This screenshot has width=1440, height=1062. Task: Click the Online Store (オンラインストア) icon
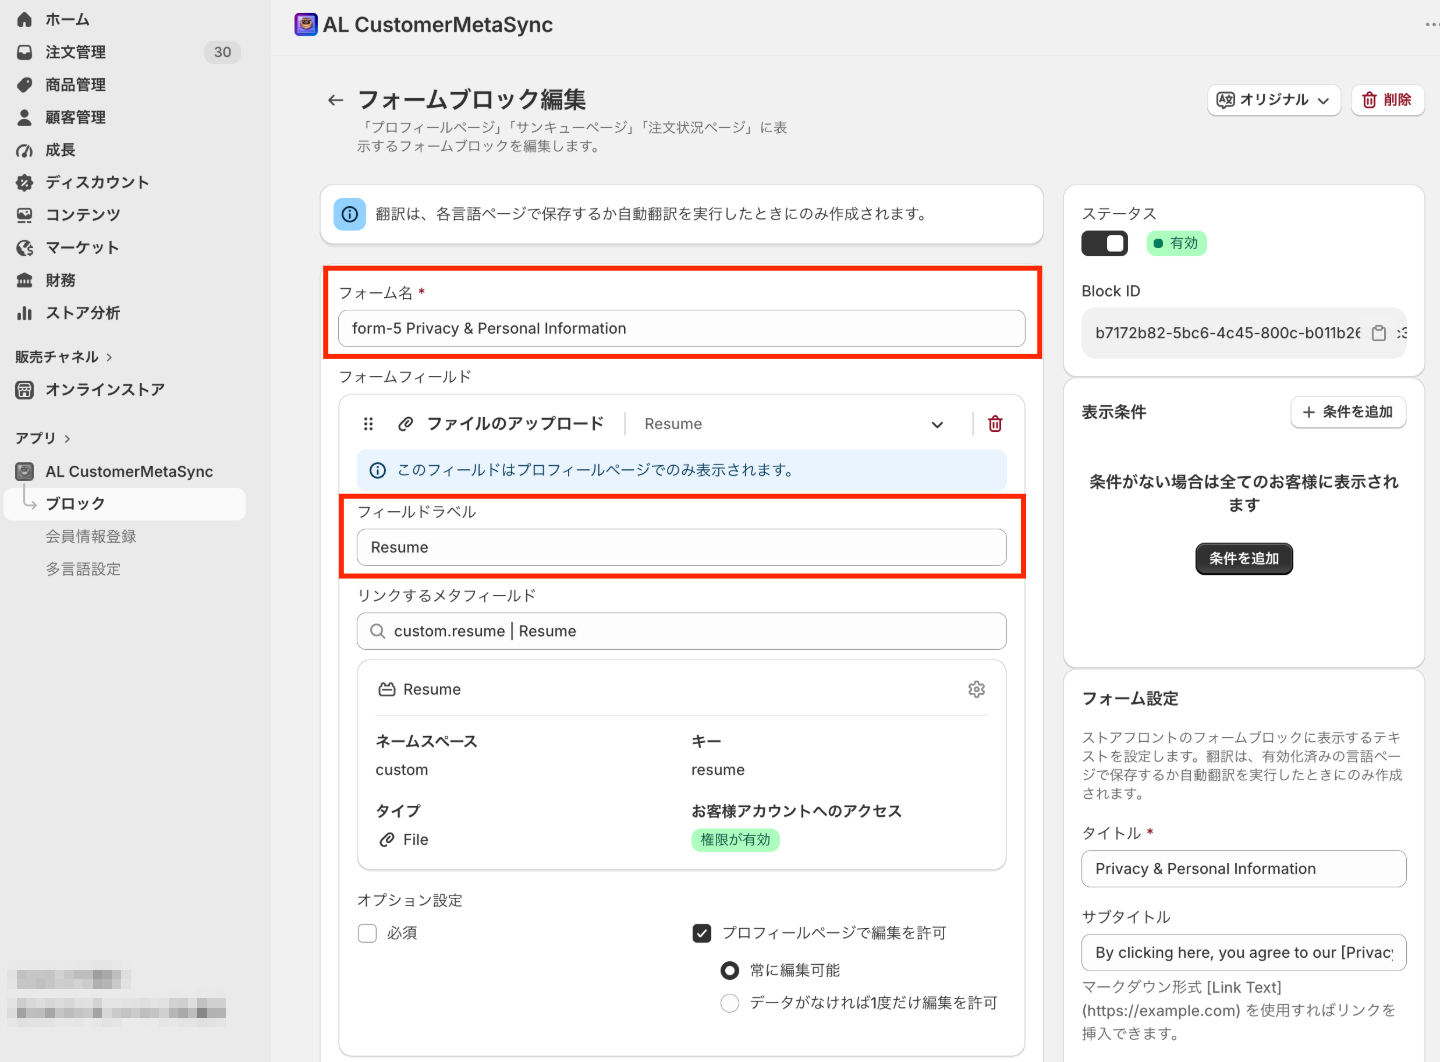pyautogui.click(x=25, y=390)
